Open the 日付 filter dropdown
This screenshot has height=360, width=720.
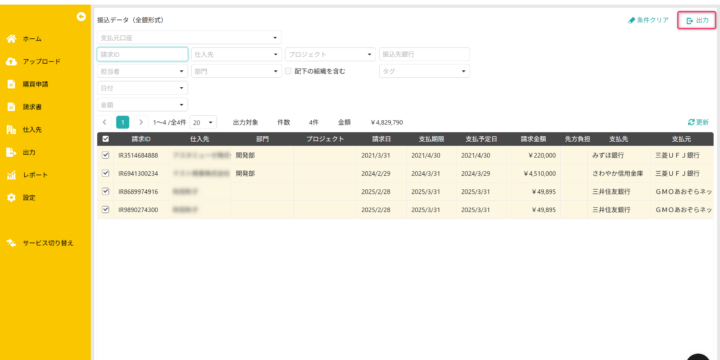142,88
